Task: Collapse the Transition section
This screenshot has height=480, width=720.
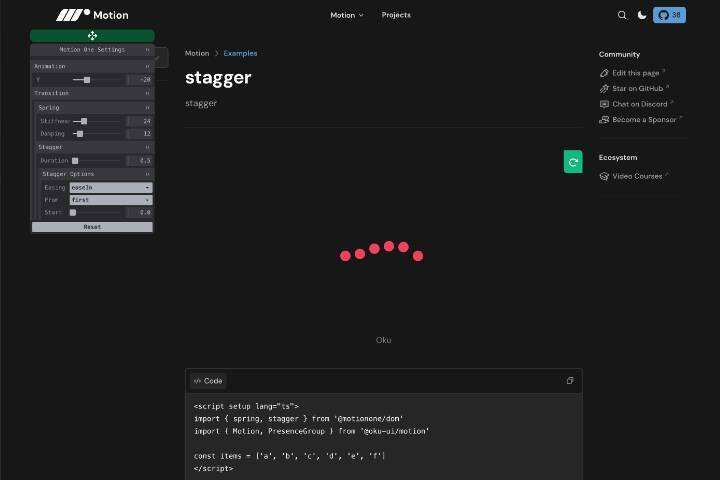Action: [92, 93]
